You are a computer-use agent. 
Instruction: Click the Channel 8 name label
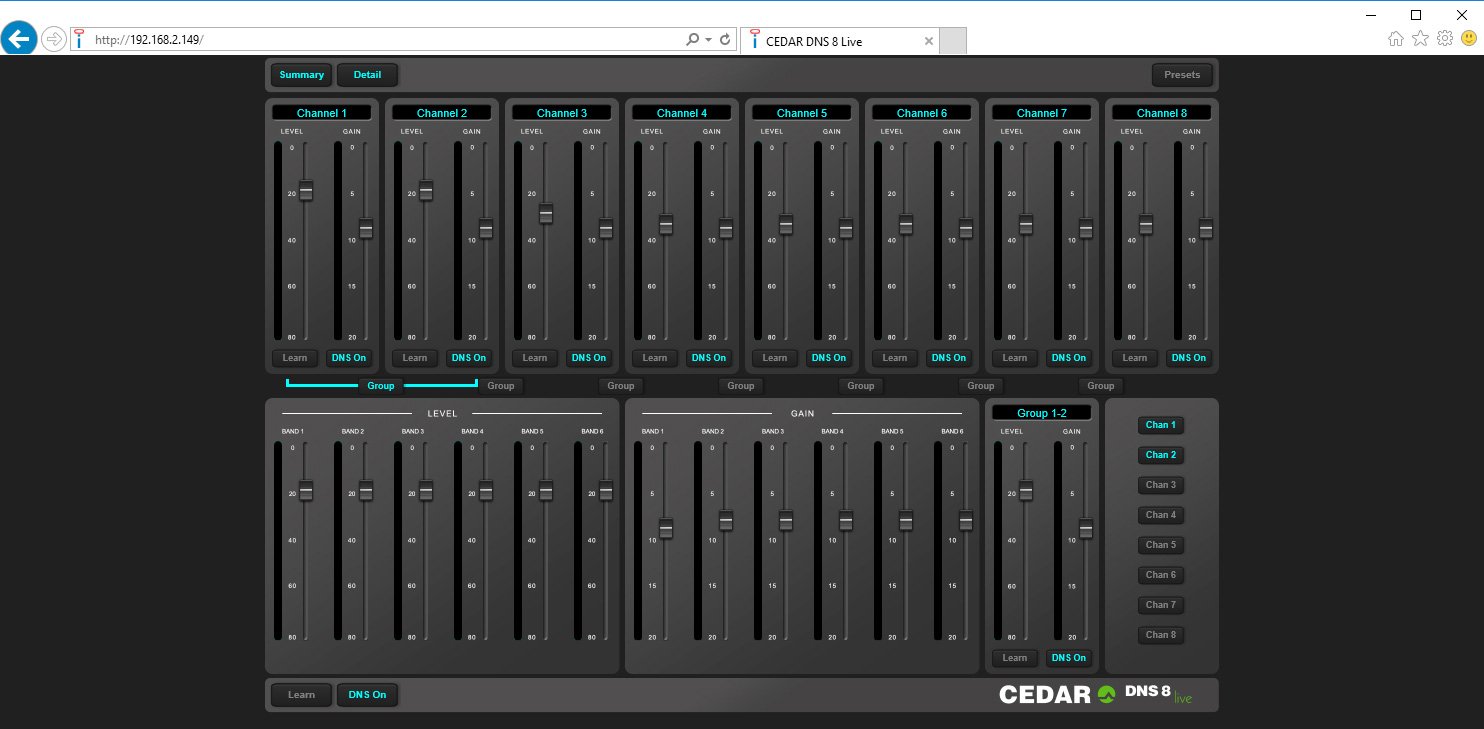tap(1162, 113)
